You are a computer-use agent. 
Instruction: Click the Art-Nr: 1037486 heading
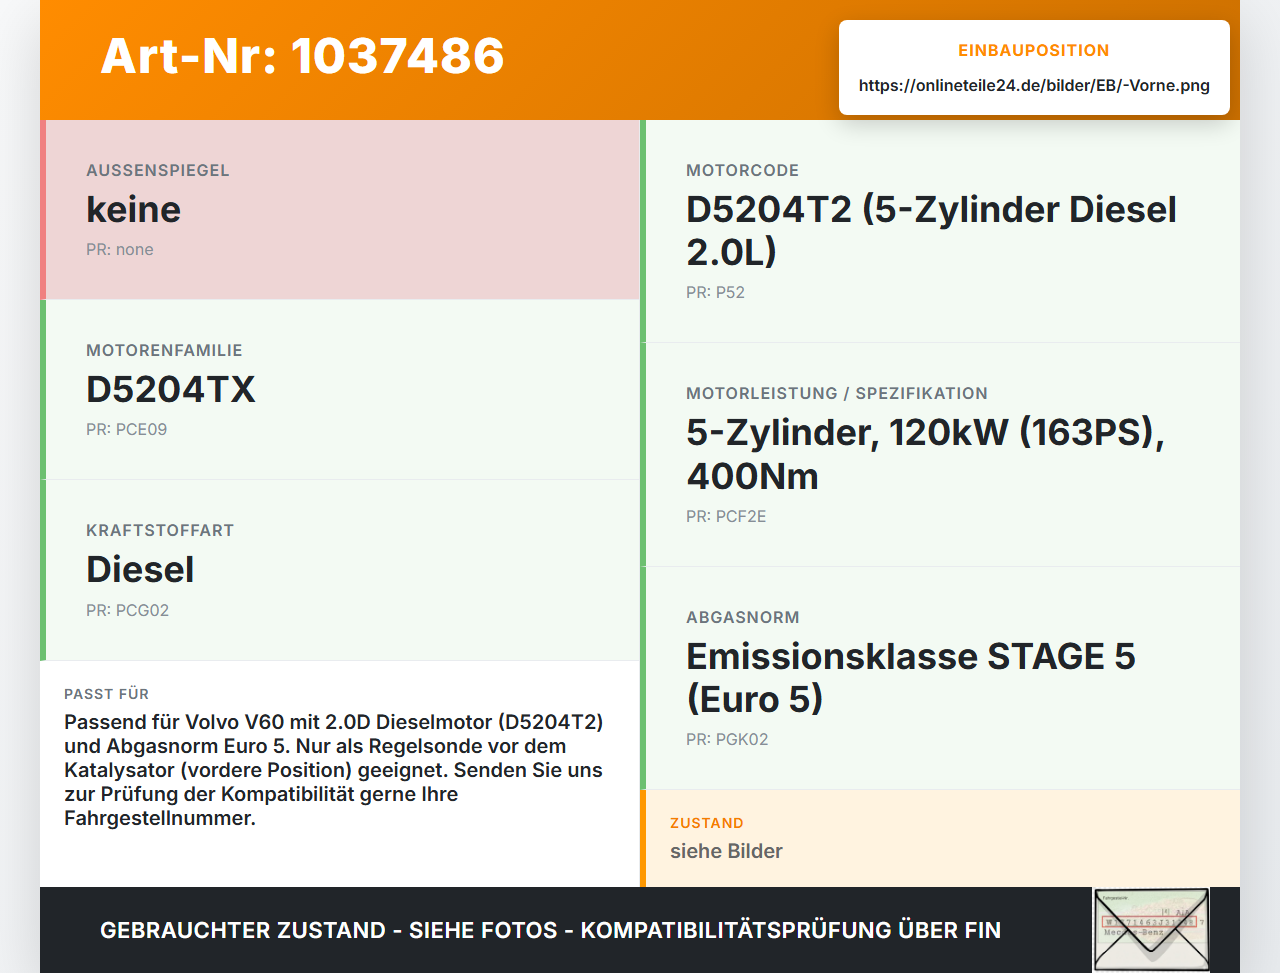tap(302, 56)
